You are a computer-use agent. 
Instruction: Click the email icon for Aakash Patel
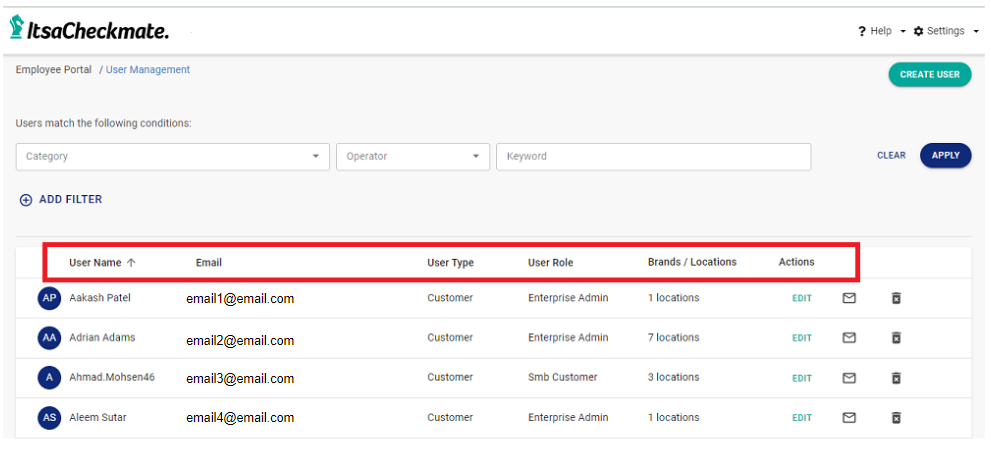849,298
